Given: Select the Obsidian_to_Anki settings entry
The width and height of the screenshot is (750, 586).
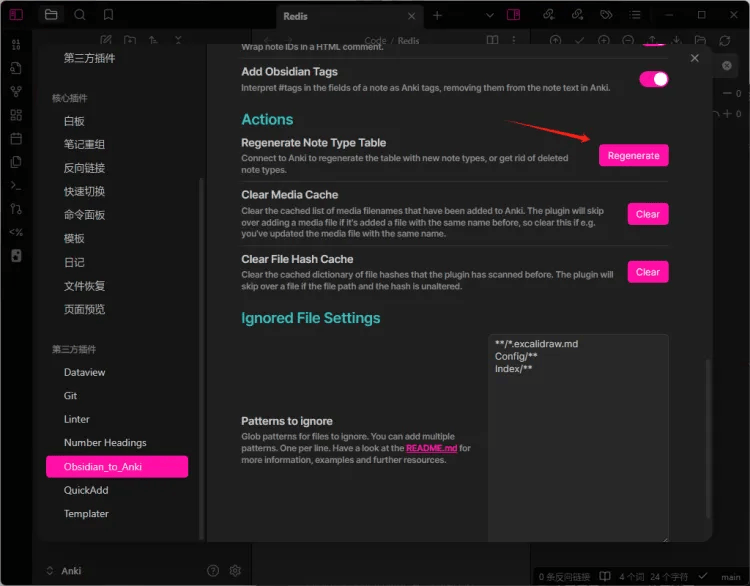Looking at the screenshot, I should [x=117, y=466].
